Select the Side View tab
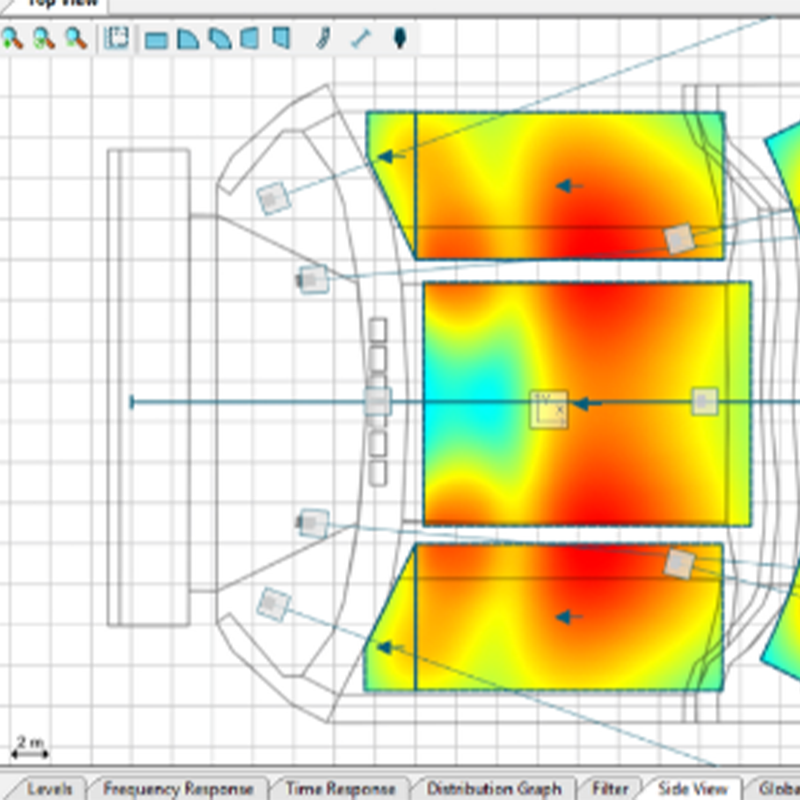Image resolution: width=800 pixels, height=800 pixels. coord(692,788)
